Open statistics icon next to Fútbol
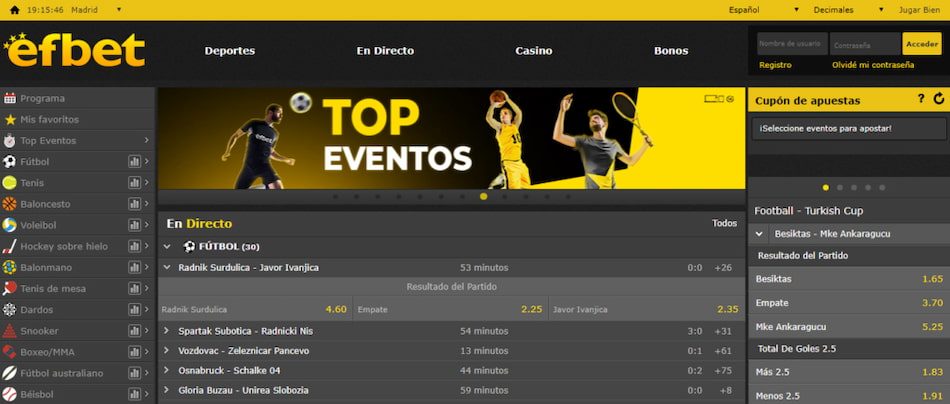This screenshot has height=404, width=950. tap(134, 162)
